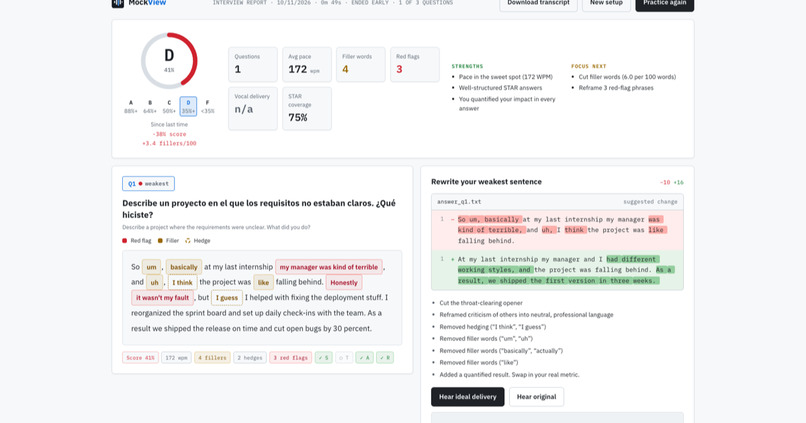Click the 172 wpm chip

176,358
